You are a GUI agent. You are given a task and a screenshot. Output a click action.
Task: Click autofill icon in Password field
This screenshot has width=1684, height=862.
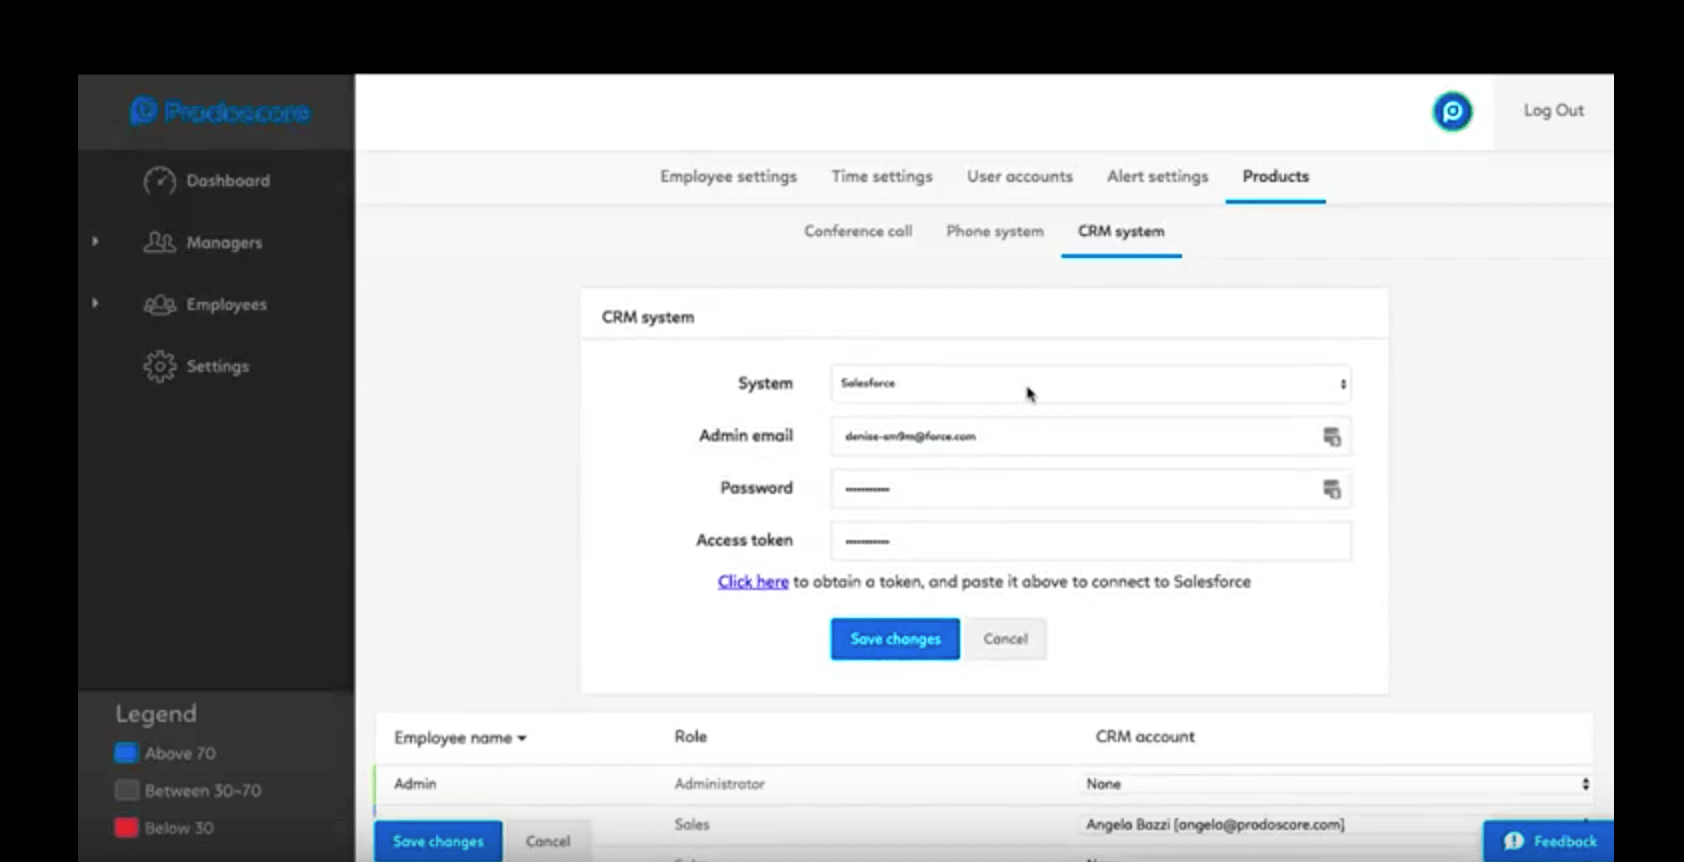tap(1332, 489)
